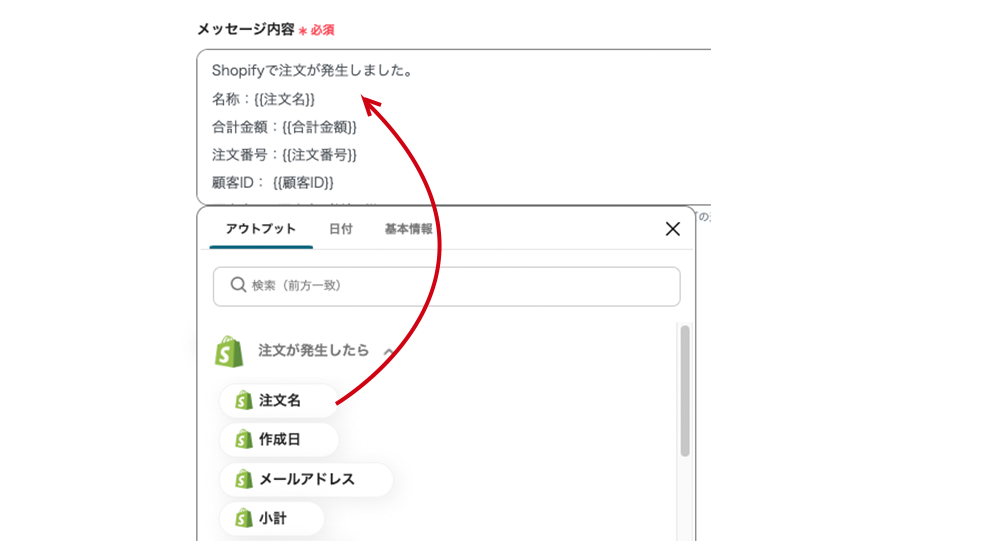Screen dimensions: 1000x559
Task: Insert the 注文名 output value
Action: (x=279, y=400)
